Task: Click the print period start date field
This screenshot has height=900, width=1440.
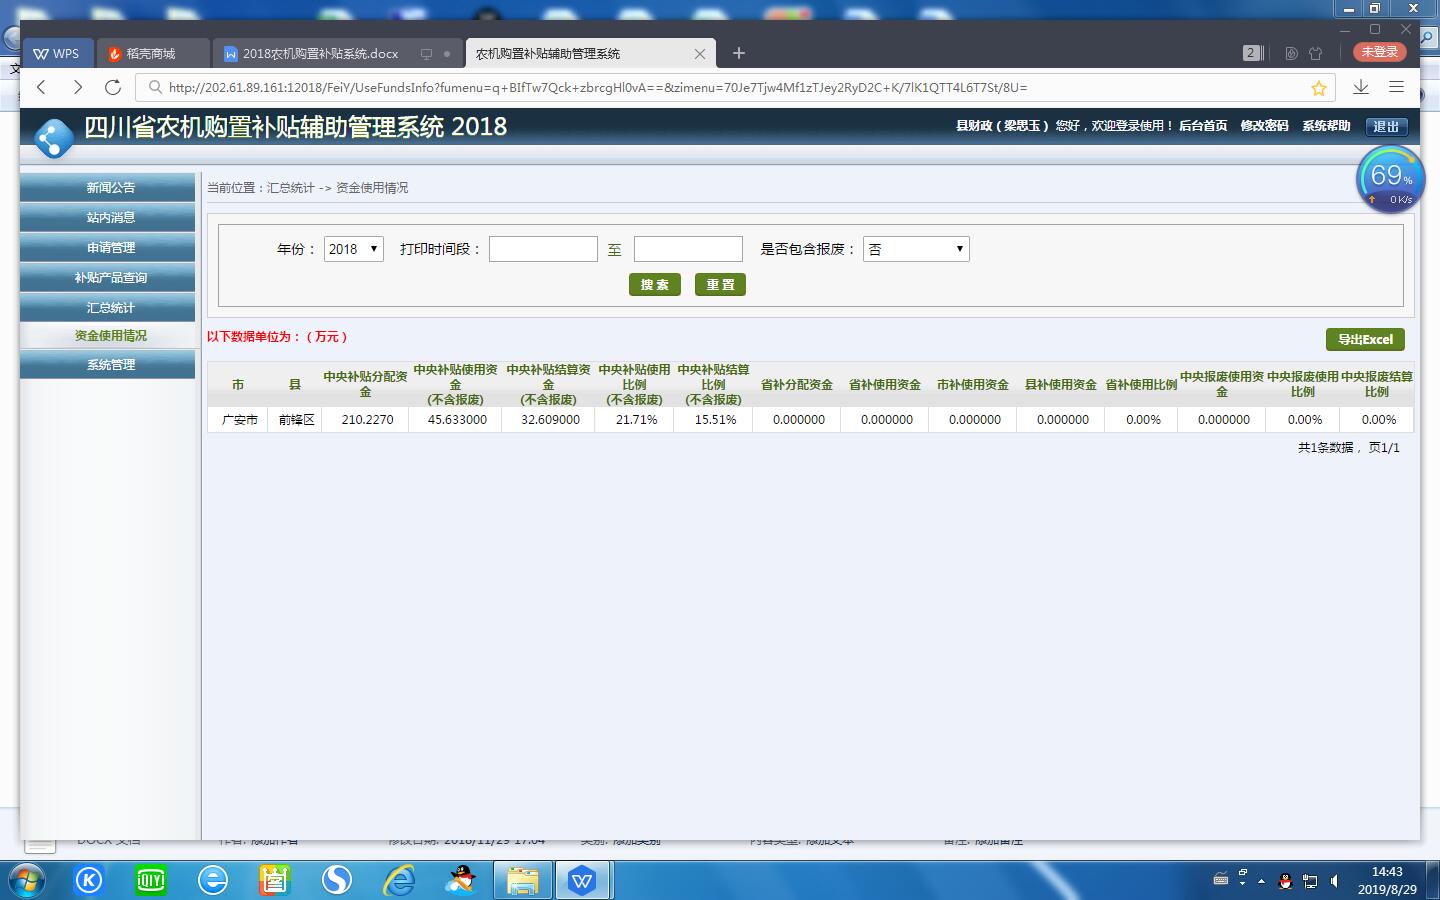Action: point(543,249)
